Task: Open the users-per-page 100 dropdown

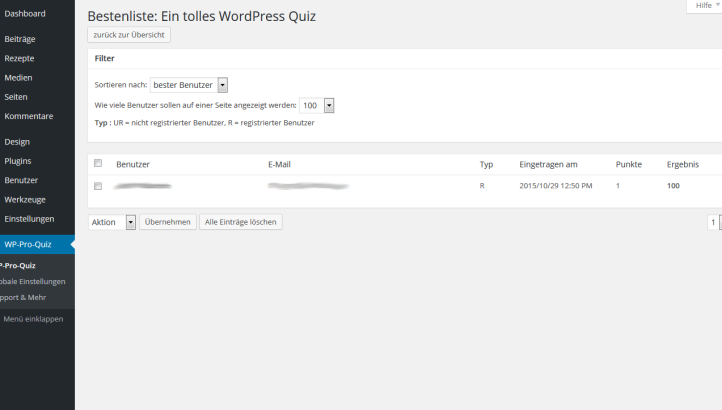Action: point(317,105)
